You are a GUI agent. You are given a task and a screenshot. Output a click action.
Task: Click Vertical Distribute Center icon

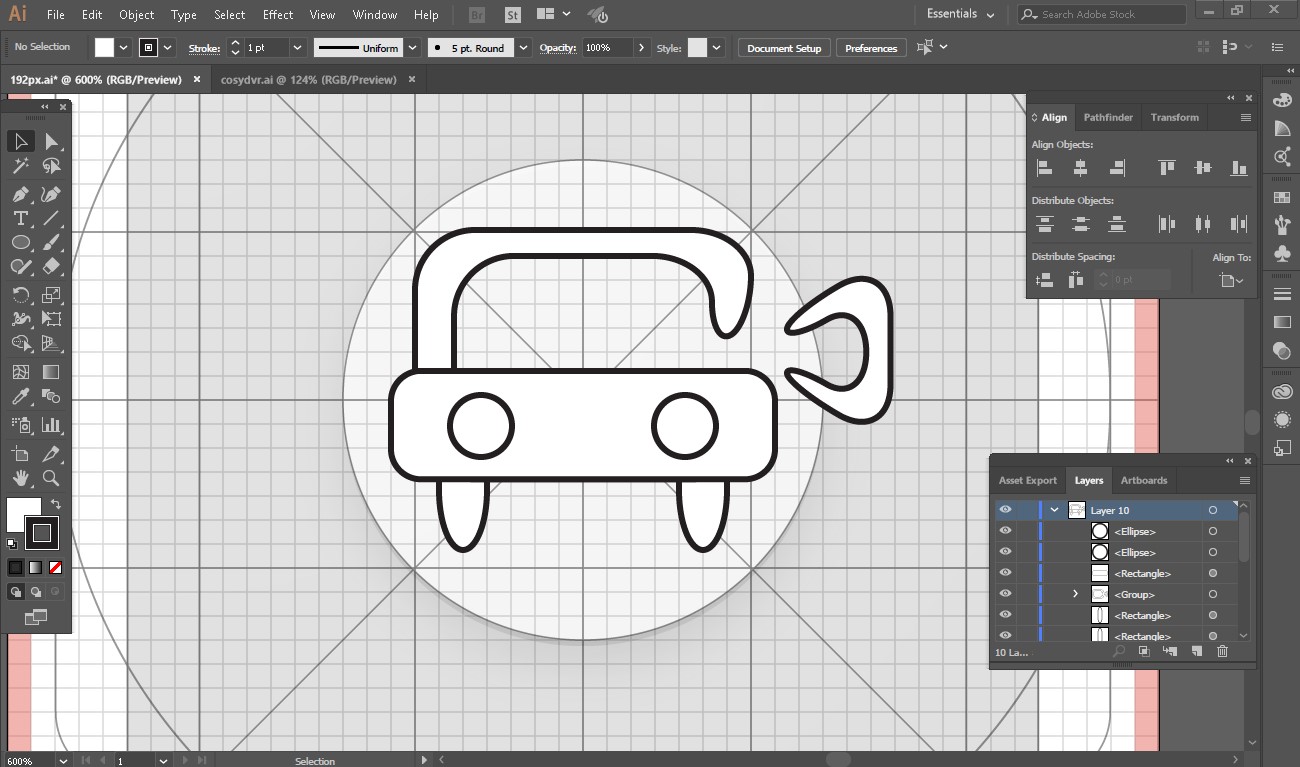tap(1081, 224)
